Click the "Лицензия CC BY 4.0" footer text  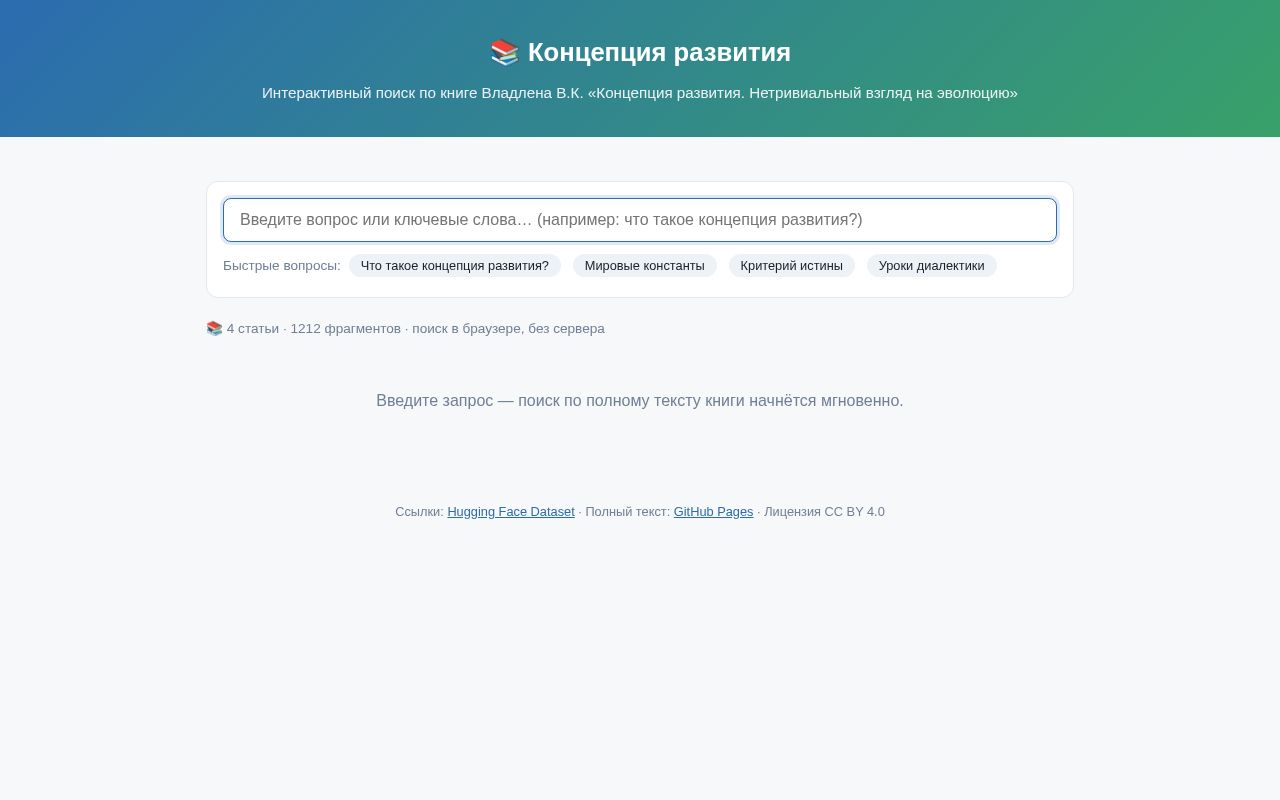(x=824, y=512)
